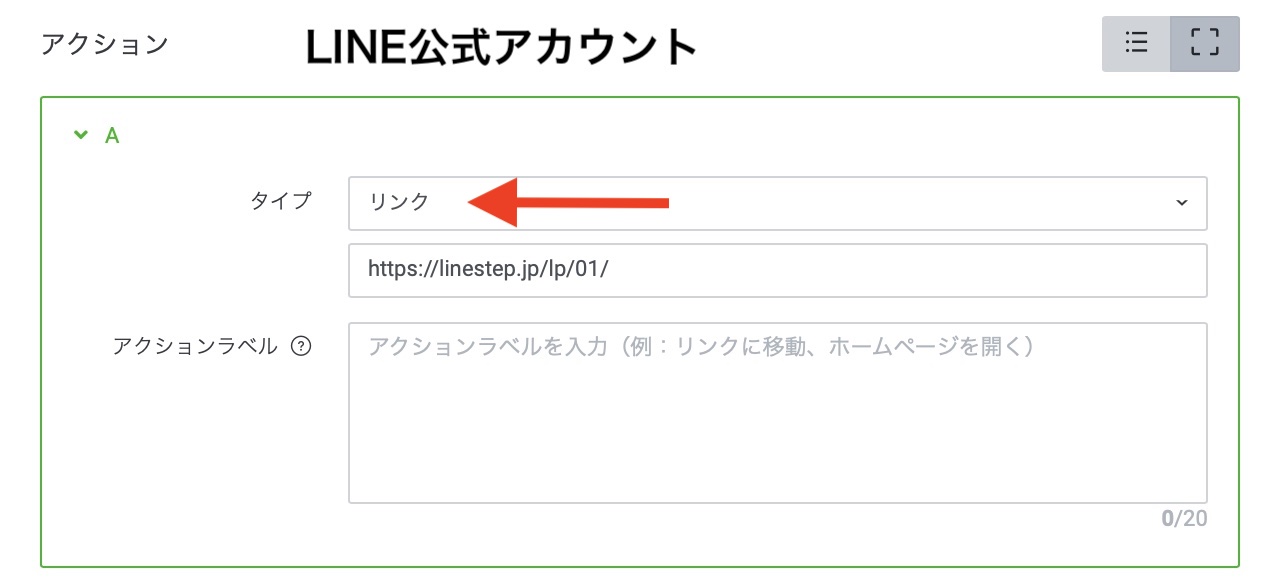Click the green section label A

pyautogui.click(x=112, y=135)
